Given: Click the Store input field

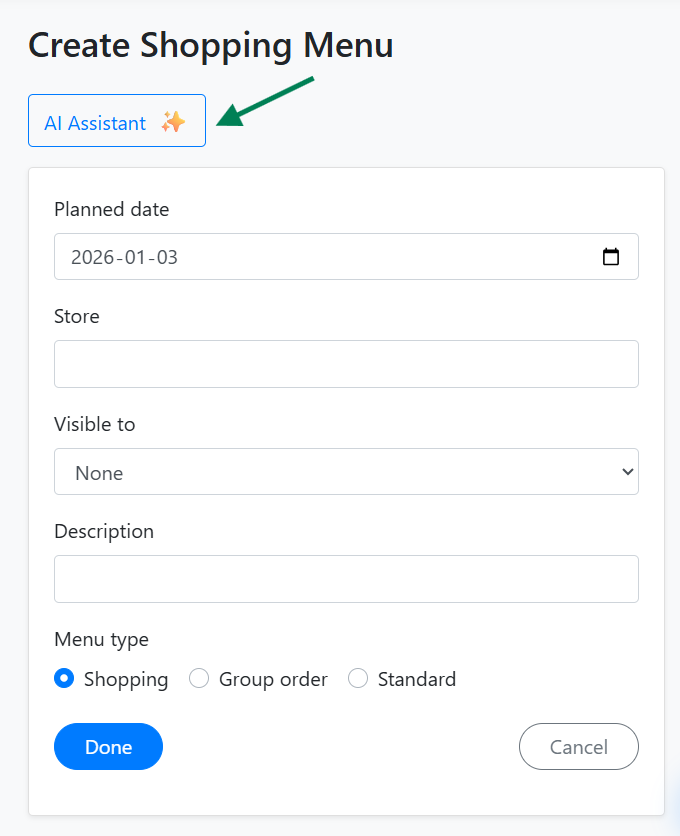Looking at the screenshot, I should [346, 363].
